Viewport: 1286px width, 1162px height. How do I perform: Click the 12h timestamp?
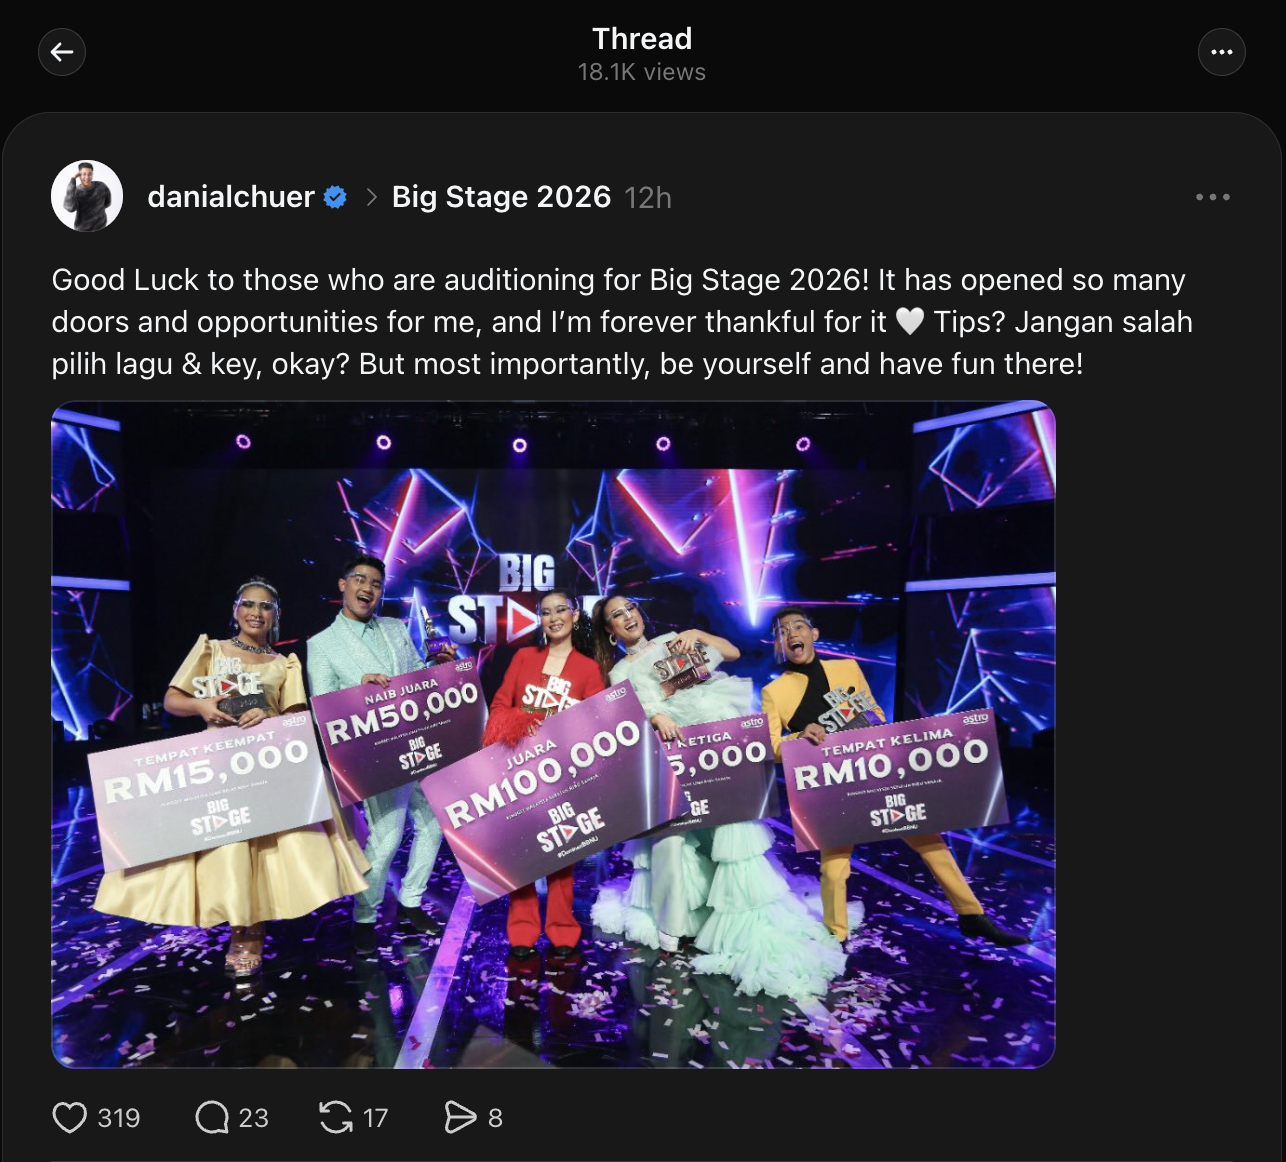point(648,198)
